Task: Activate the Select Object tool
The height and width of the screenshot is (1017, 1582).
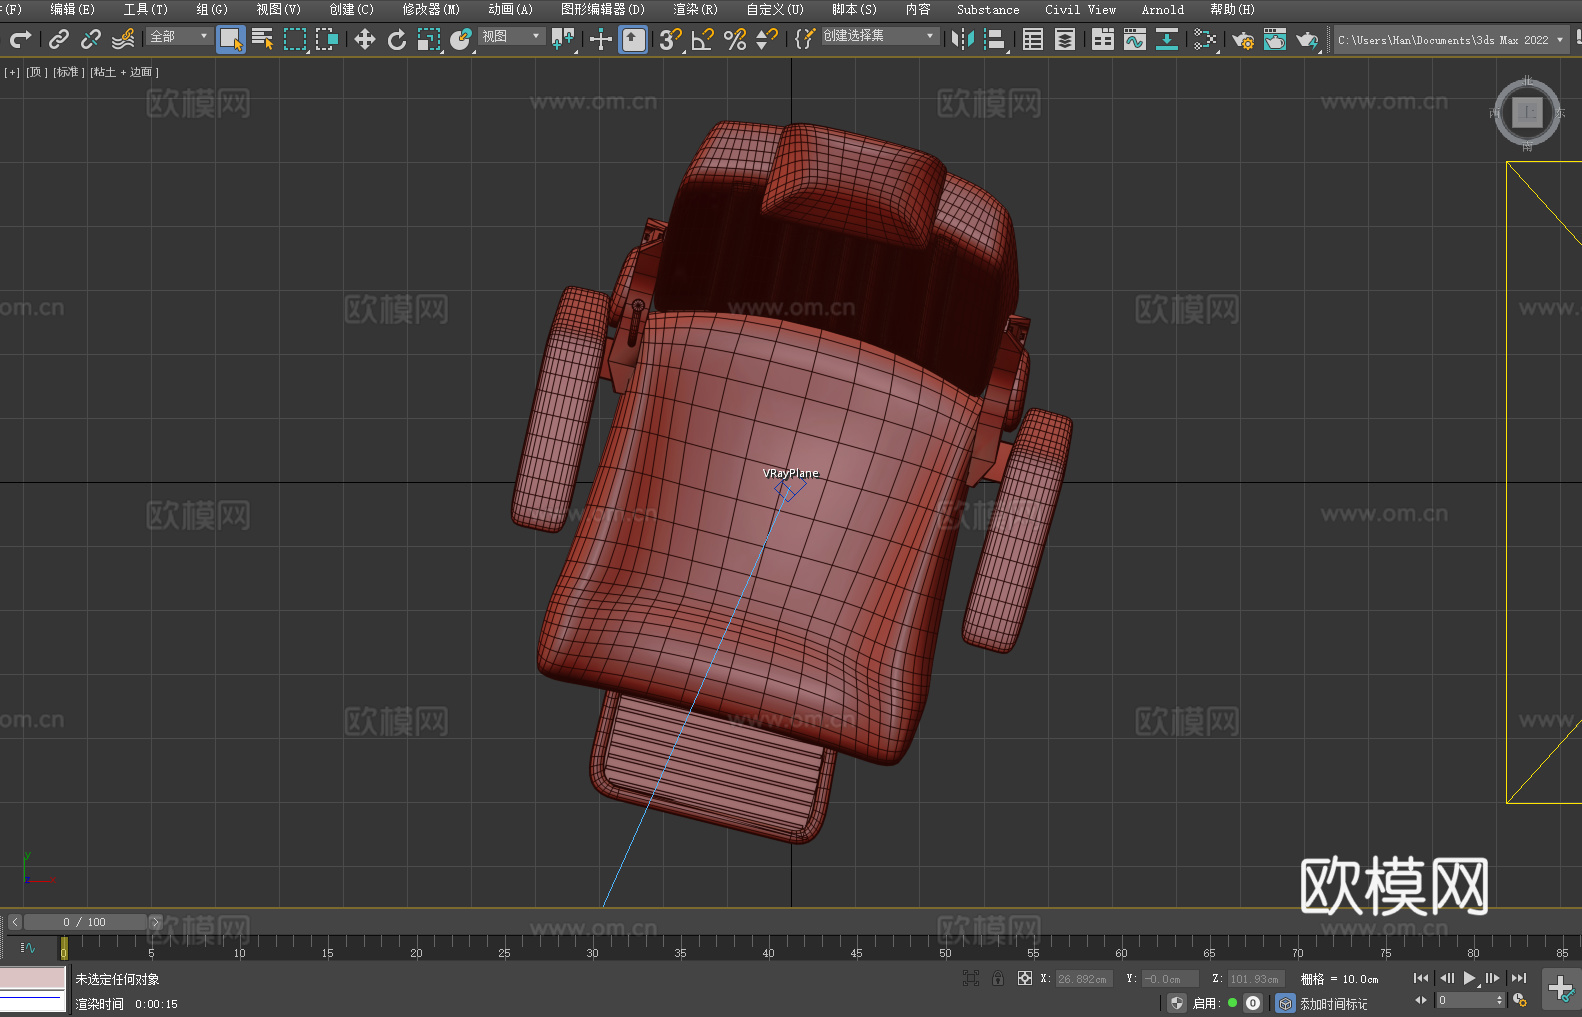Action: pyautogui.click(x=231, y=39)
